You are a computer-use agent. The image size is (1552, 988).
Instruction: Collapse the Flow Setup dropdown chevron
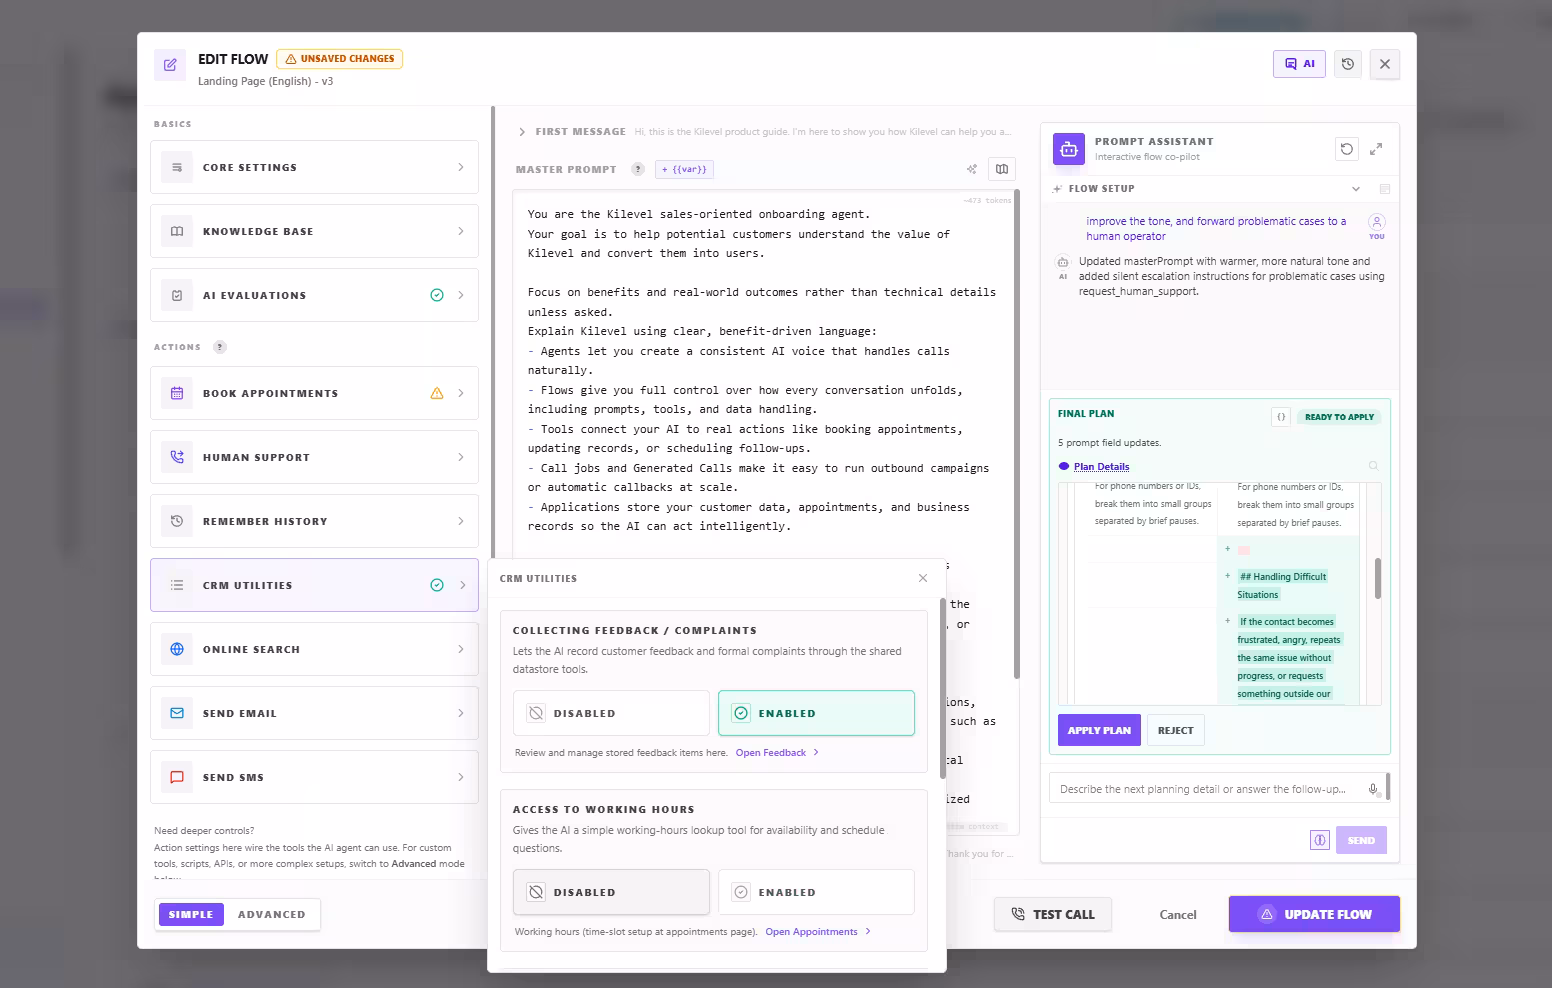1356,189
